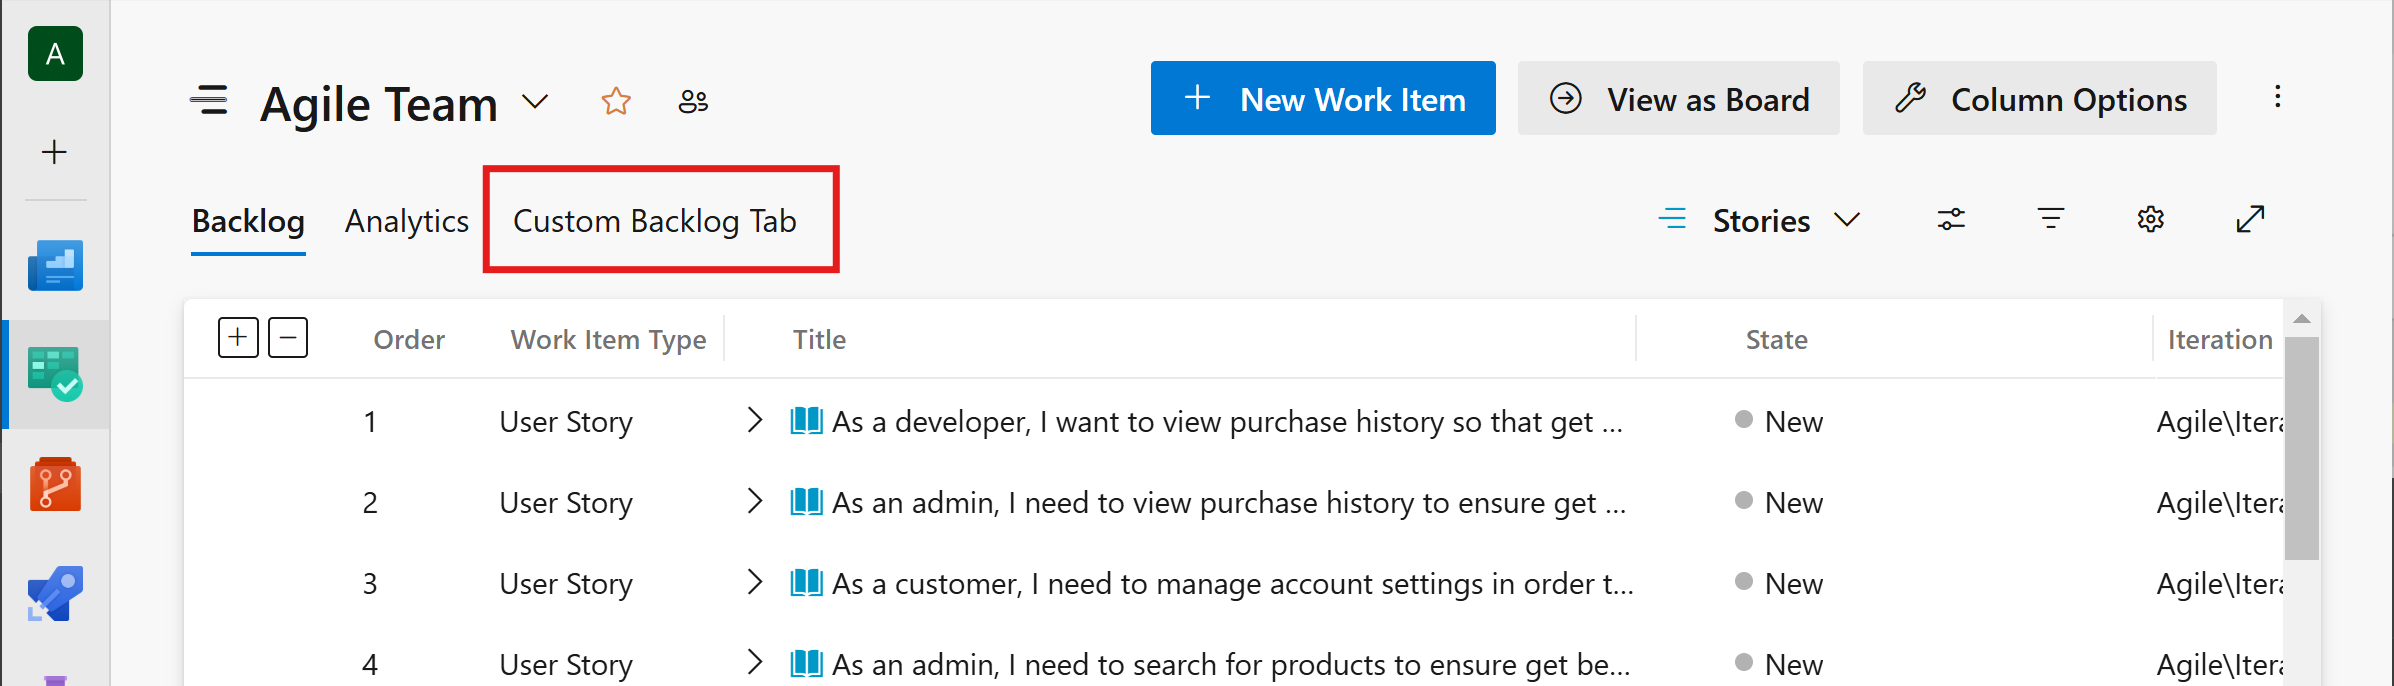The height and width of the screenshot is (686, 2394).
Task: Show team members icon
Action: point(693,101)
